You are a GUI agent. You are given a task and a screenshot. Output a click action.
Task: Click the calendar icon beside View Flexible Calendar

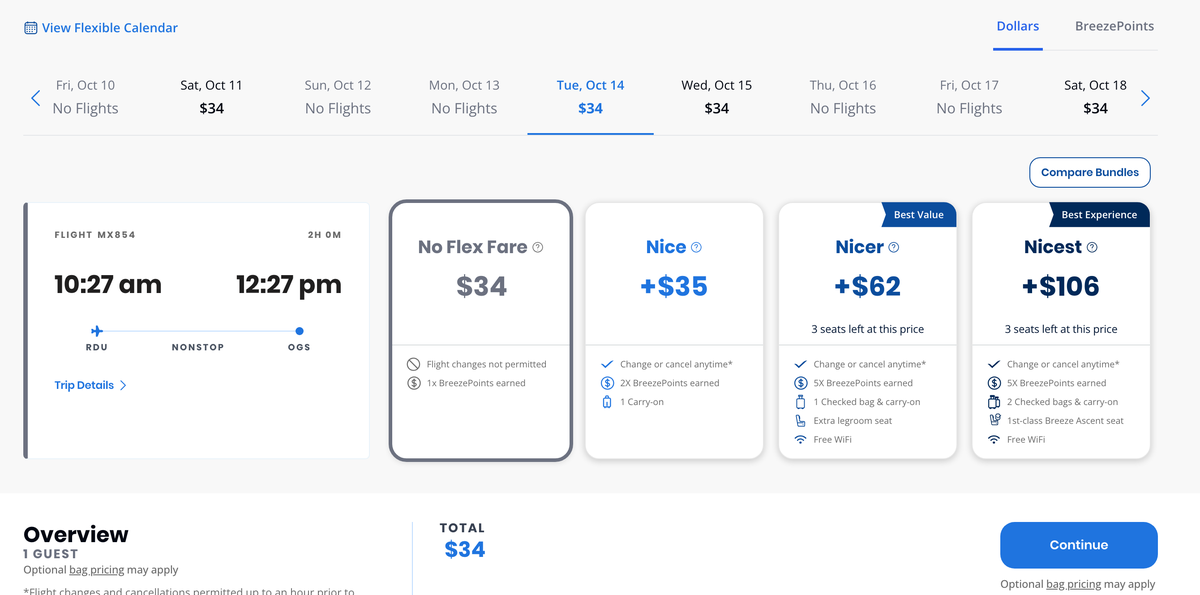pyautogui.click(x=31, y=28)
